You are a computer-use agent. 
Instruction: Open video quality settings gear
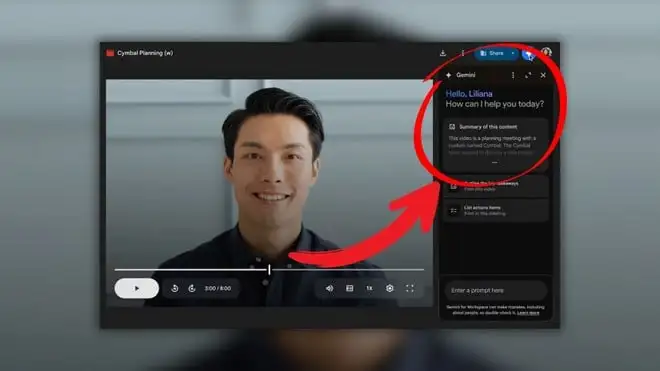(390, 288)
